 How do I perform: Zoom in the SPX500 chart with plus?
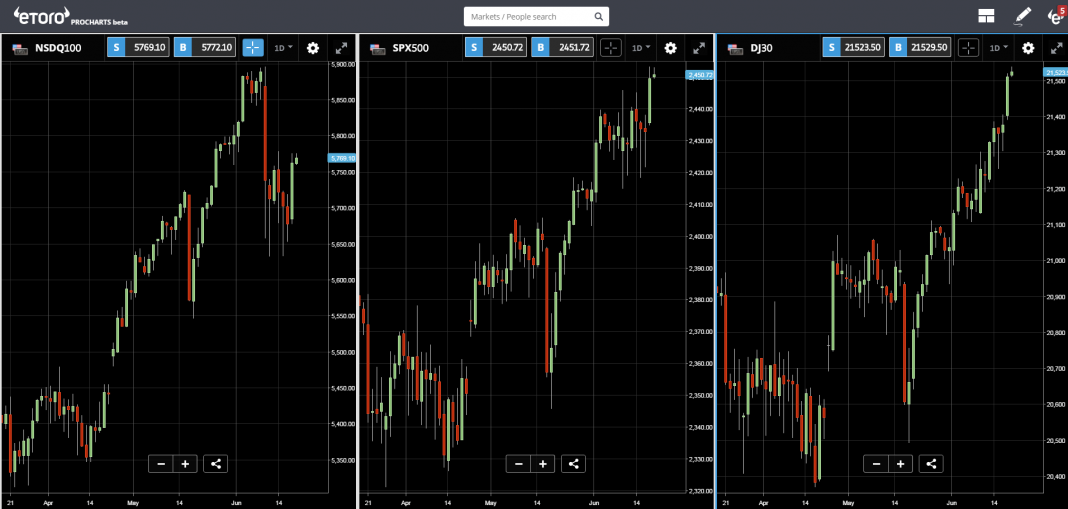pos(542,464)
